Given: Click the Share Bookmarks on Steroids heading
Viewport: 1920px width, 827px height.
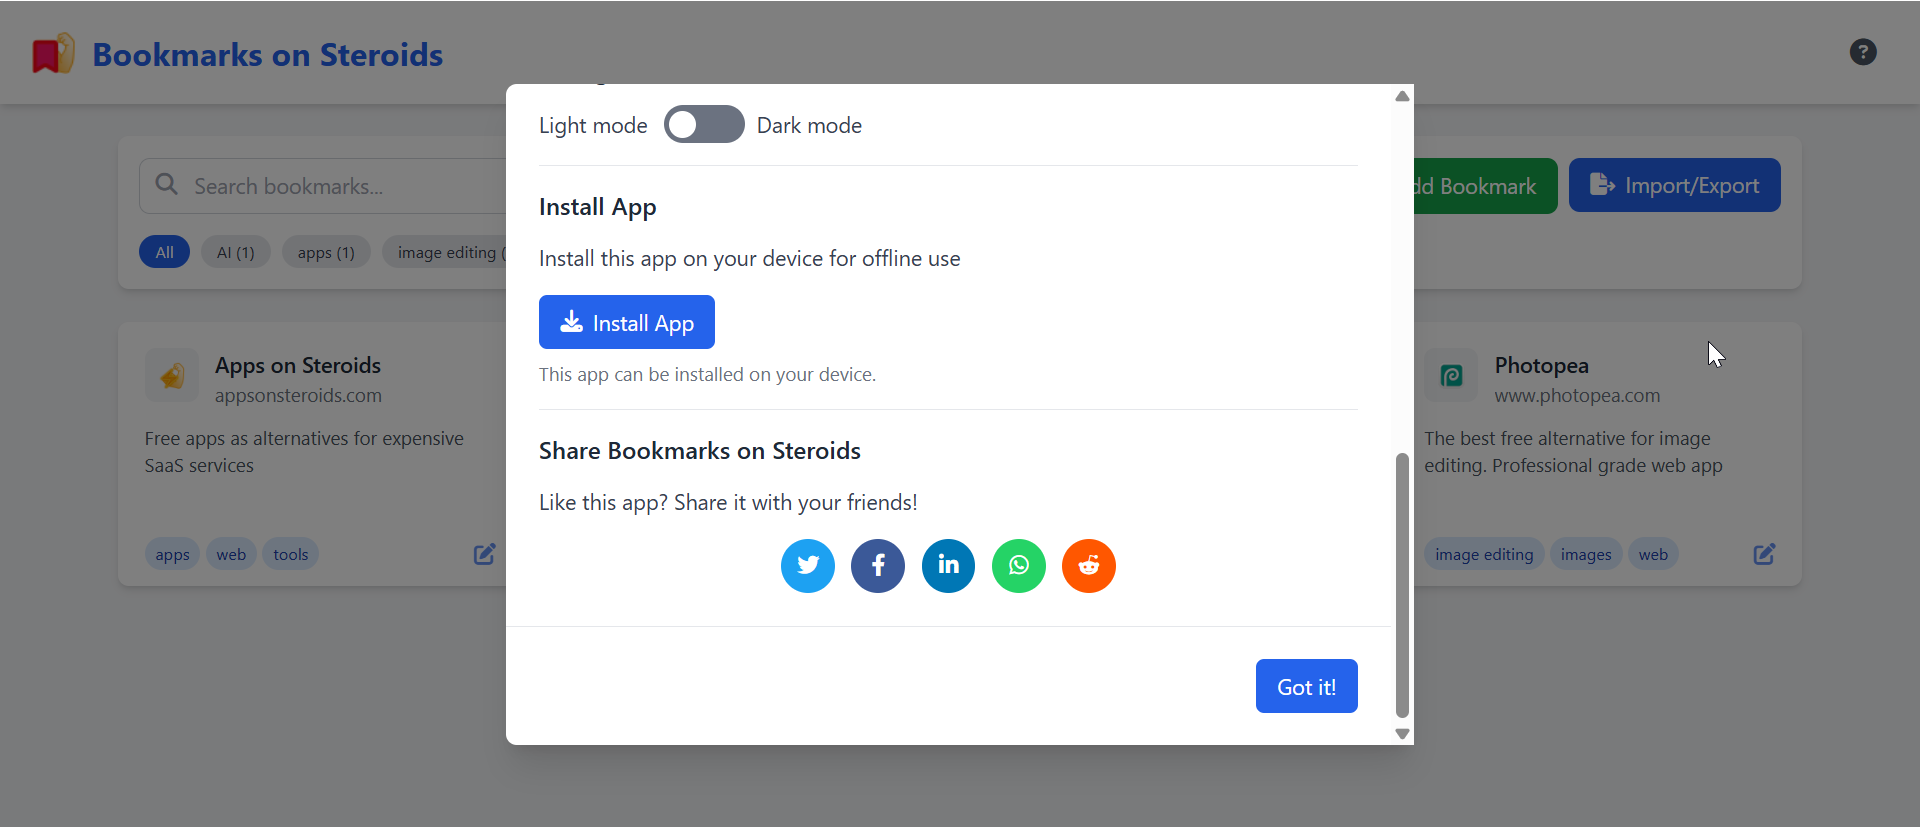Looking at the screenshot, I should pyautogui.click(x=700, y=451).
